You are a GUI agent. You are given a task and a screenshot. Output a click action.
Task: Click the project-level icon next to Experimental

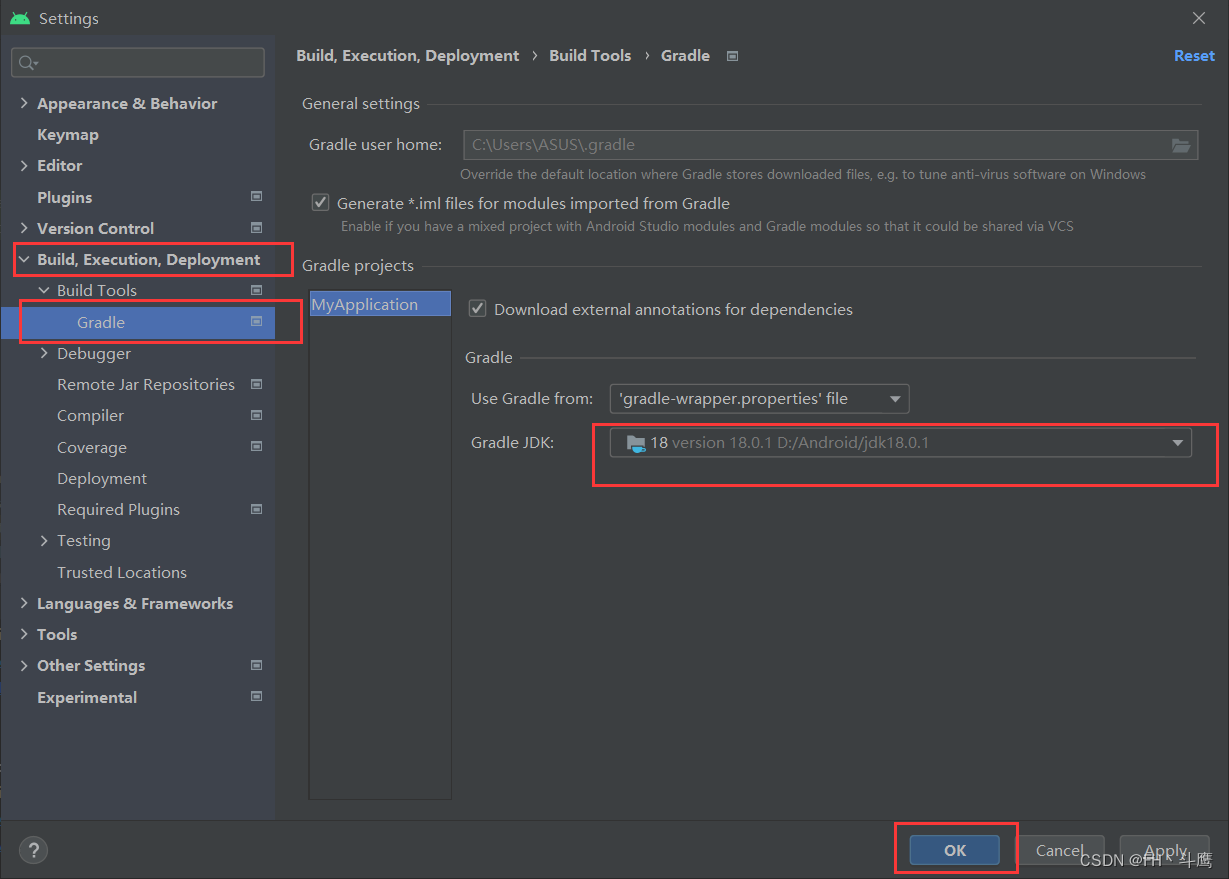pos(257,697)
